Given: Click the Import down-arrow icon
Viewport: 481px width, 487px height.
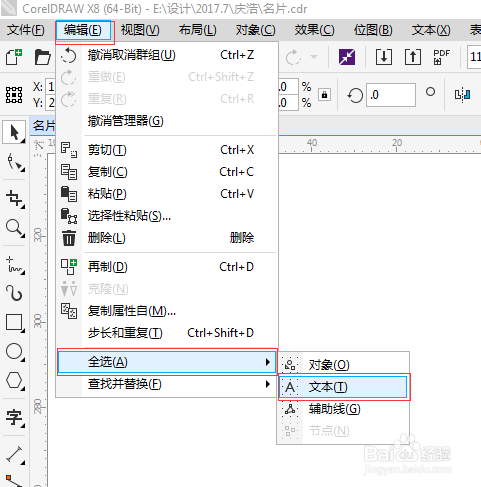Looking at the screenshot, I should [384, 57].
